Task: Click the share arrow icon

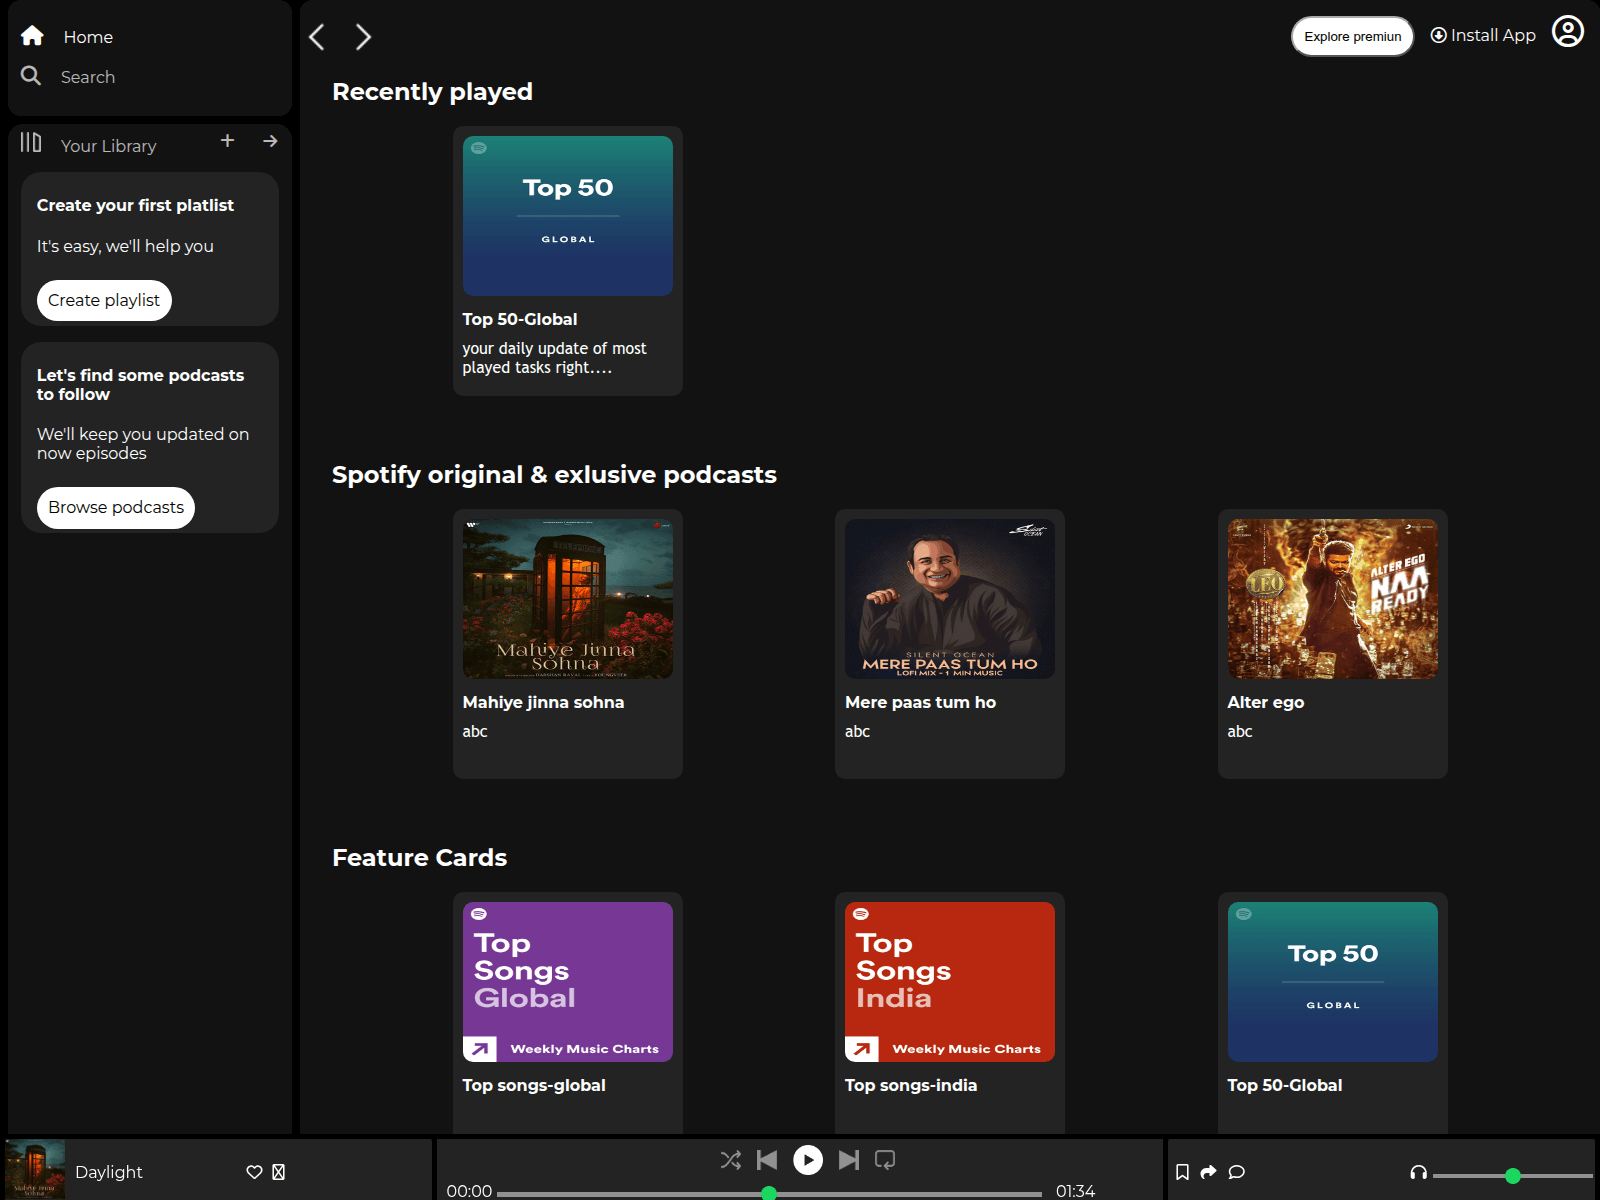Action: [1208, 1172]
